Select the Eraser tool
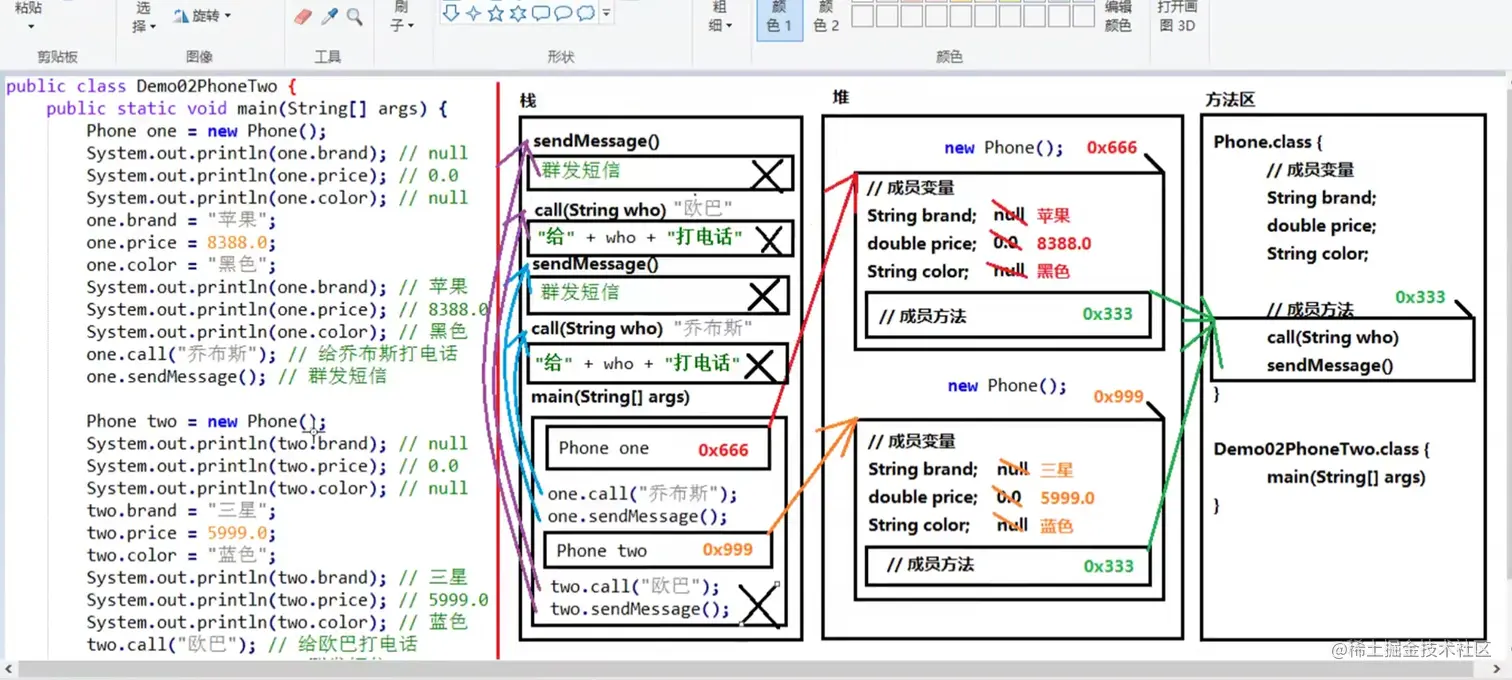 click(x=303, y=15)
